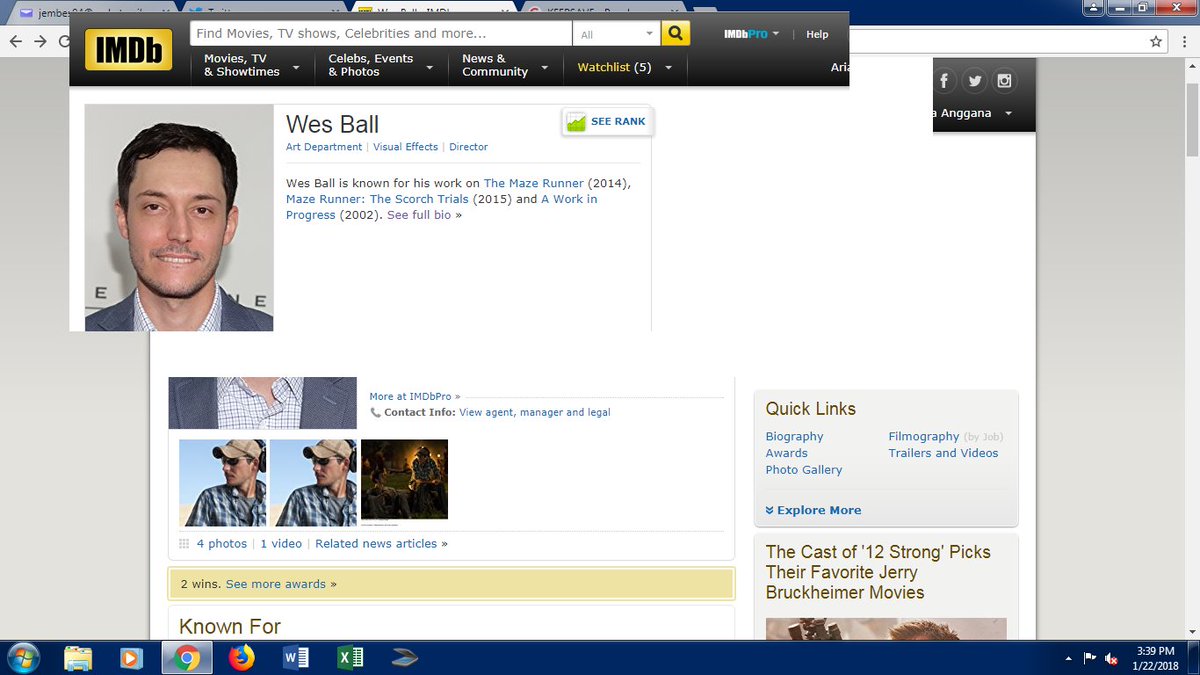Click See full bio link

[419, 215]
